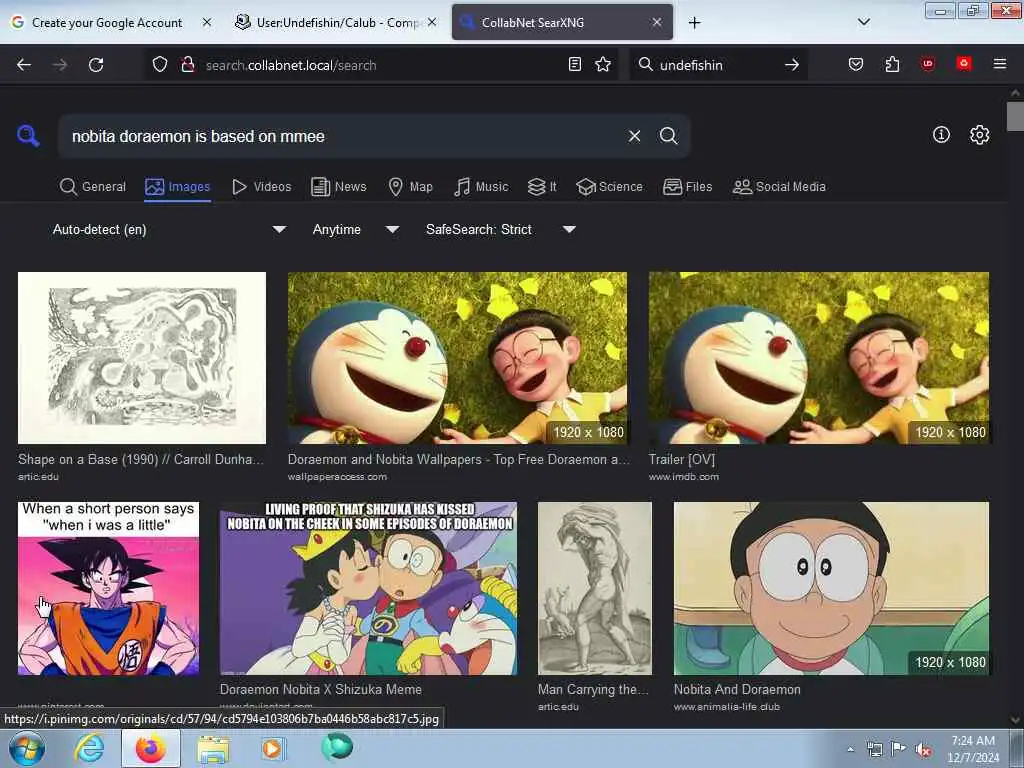List all tabs with the chevron
Screen dimensions: 1024x768
(x=863, y=22)
